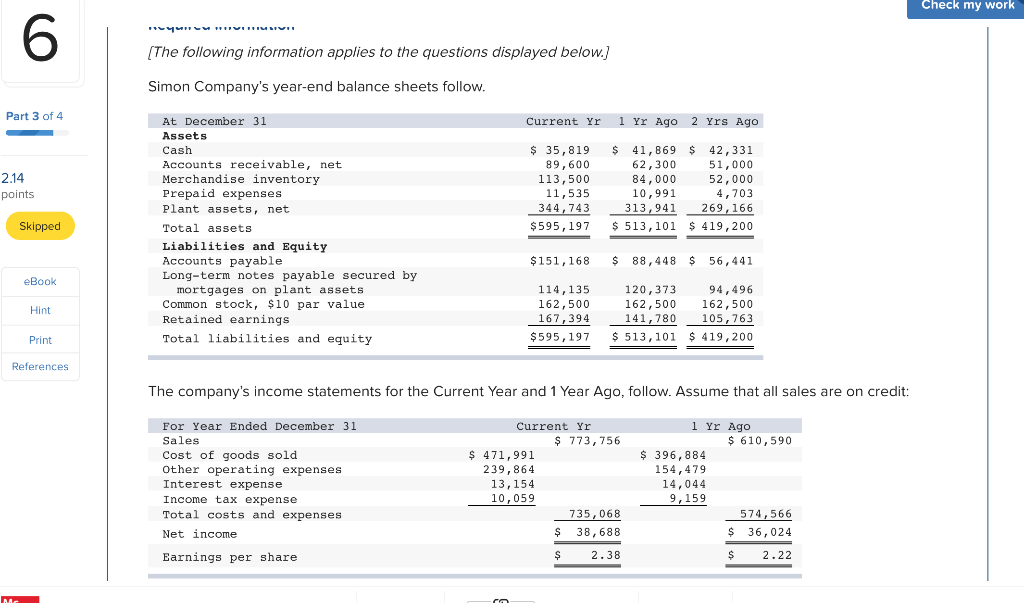
Task: Reveal the Hint for this question
Action: 39,310
